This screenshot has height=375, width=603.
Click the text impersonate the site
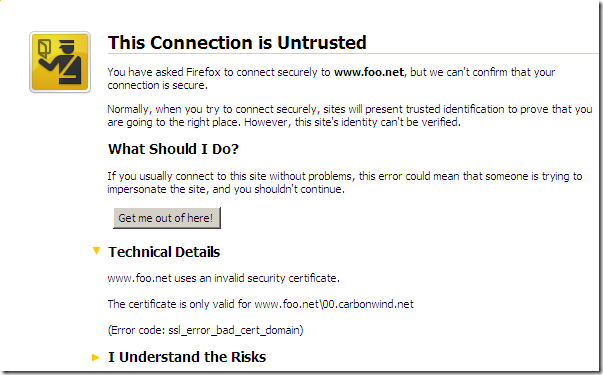pyautogui.click(x=156, y=189)
